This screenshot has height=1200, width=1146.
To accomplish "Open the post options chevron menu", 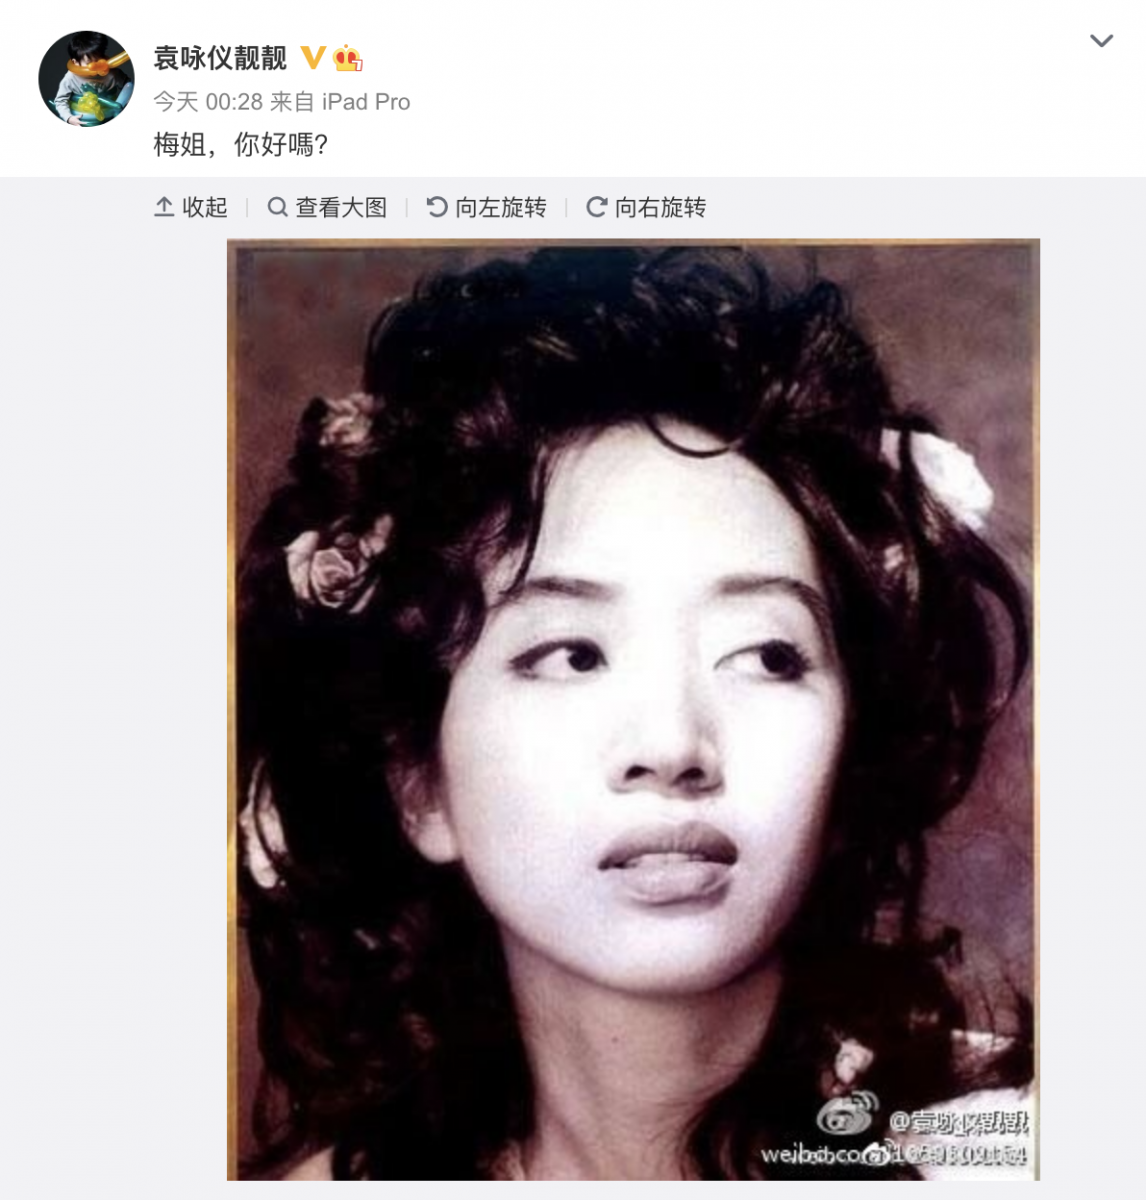I will tap(1101, 41).
